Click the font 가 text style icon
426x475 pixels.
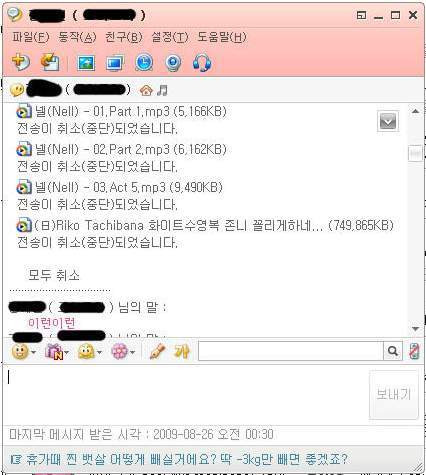182,351
